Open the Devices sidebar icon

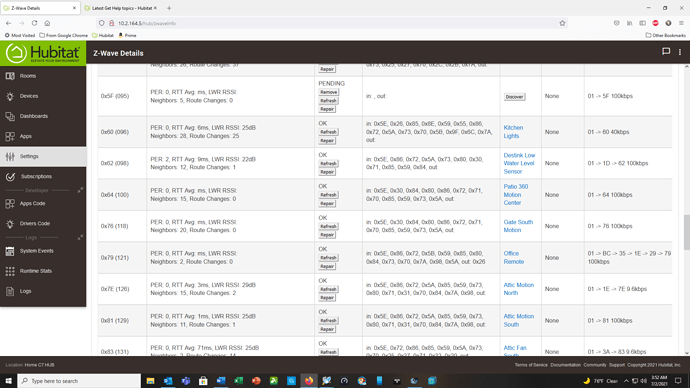(10, 96)
